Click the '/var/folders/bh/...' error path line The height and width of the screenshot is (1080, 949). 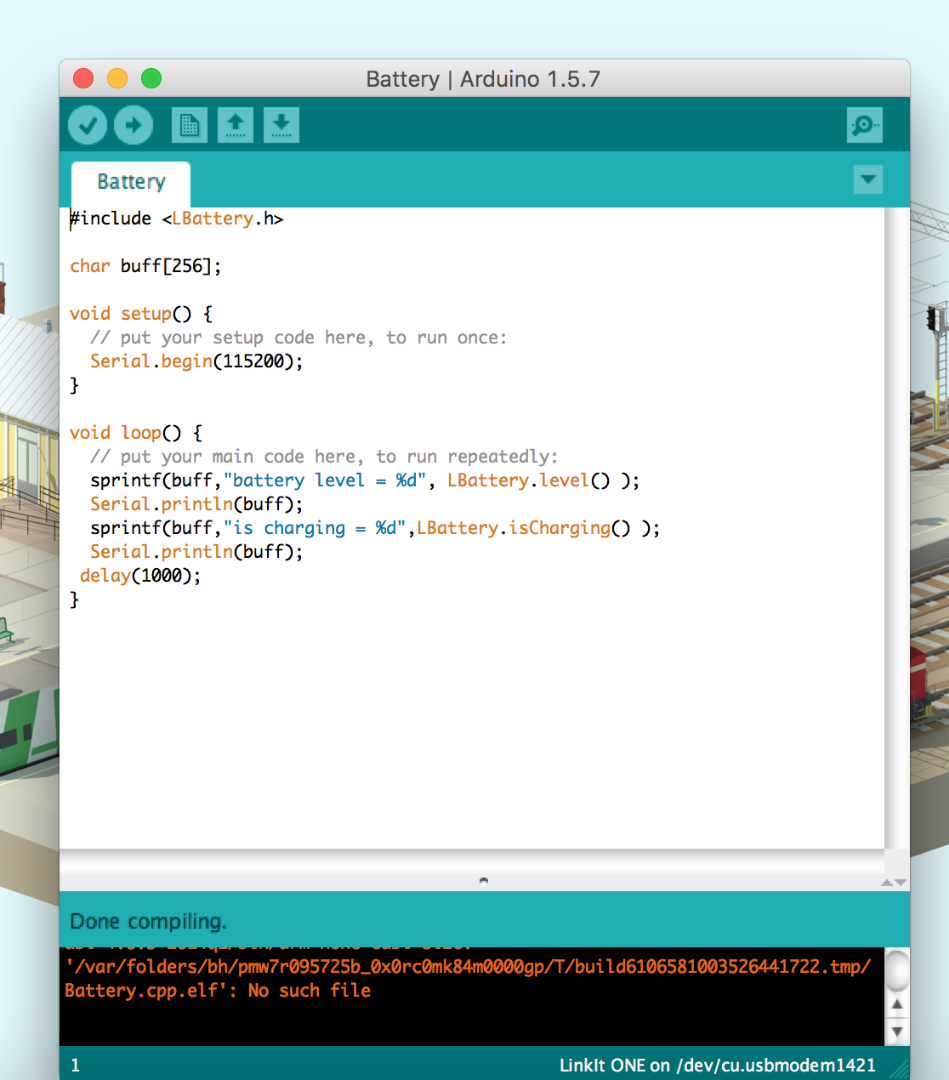coord(468,967)
